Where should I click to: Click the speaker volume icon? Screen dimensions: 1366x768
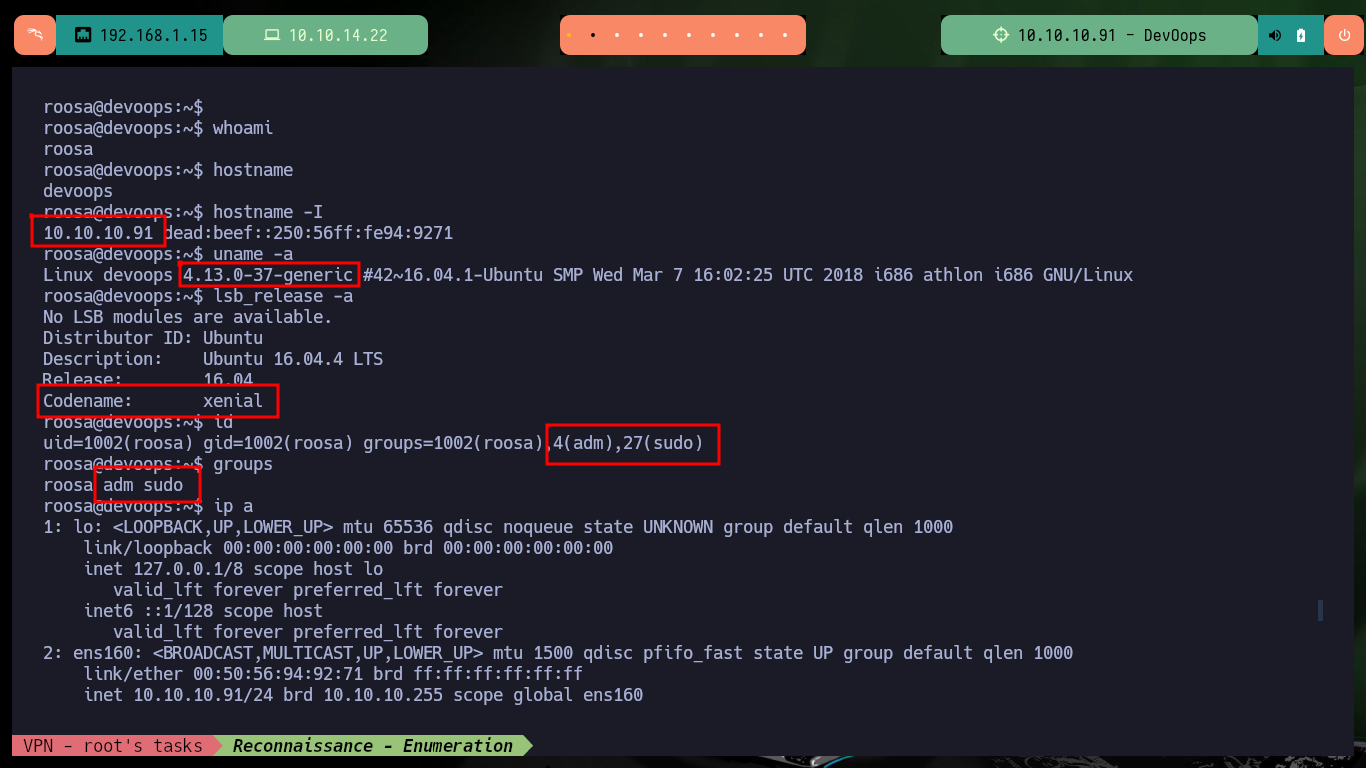pos(1275,35)
